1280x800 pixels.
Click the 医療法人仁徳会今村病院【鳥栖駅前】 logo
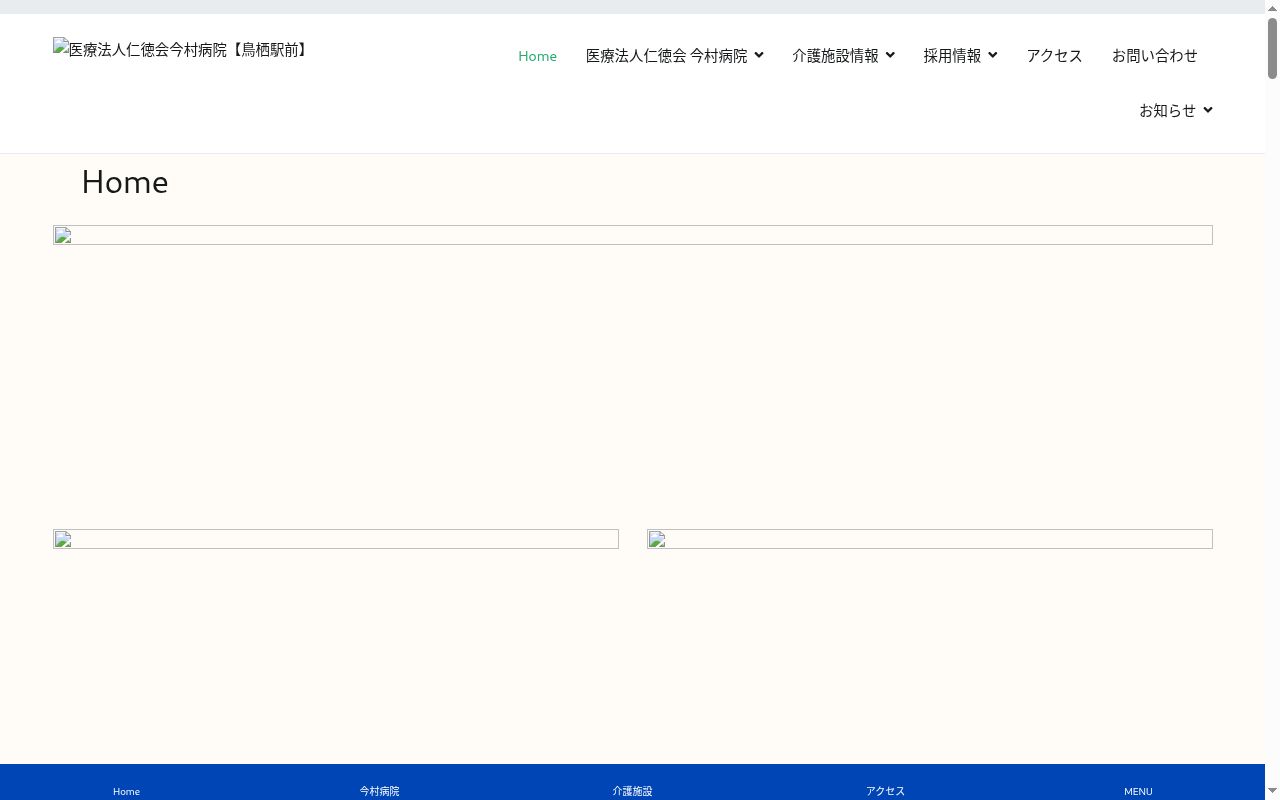[x=181, y=49]
